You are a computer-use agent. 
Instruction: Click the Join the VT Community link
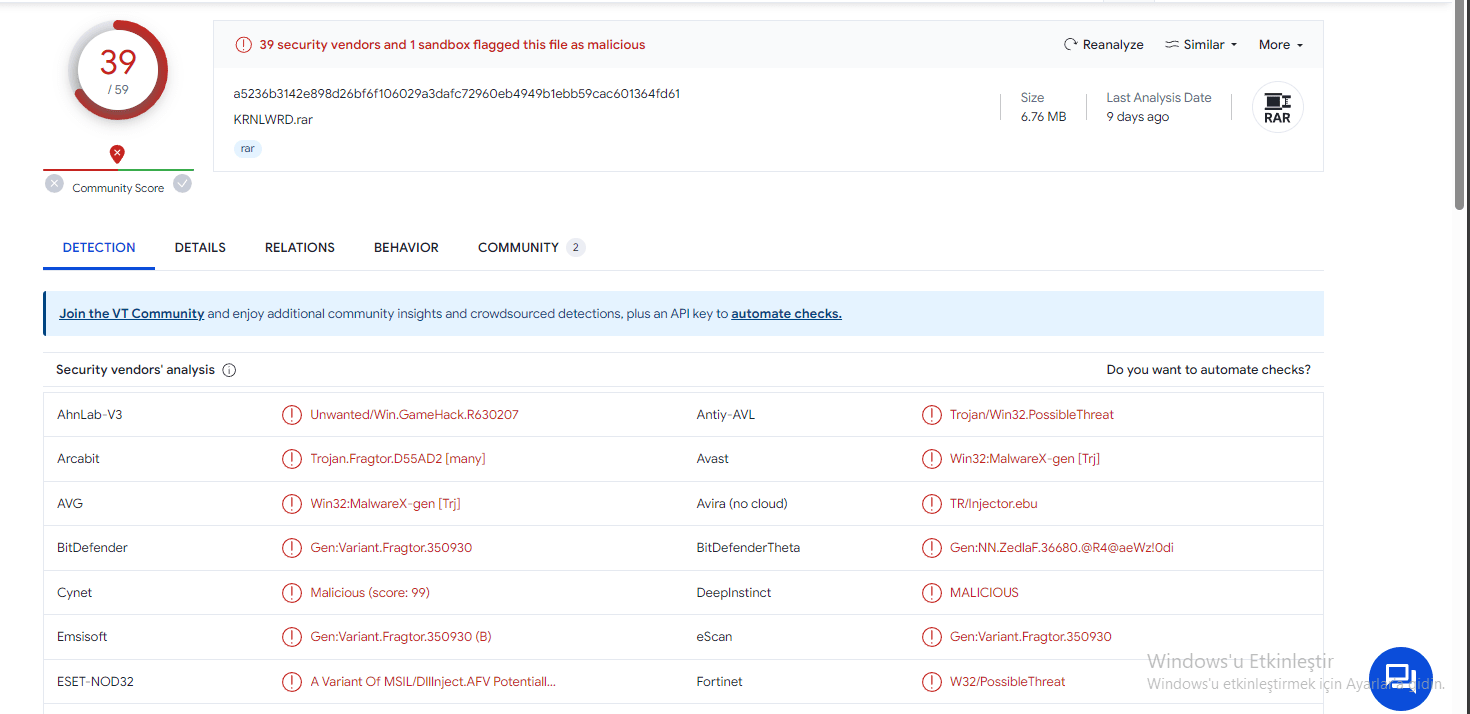131,314
